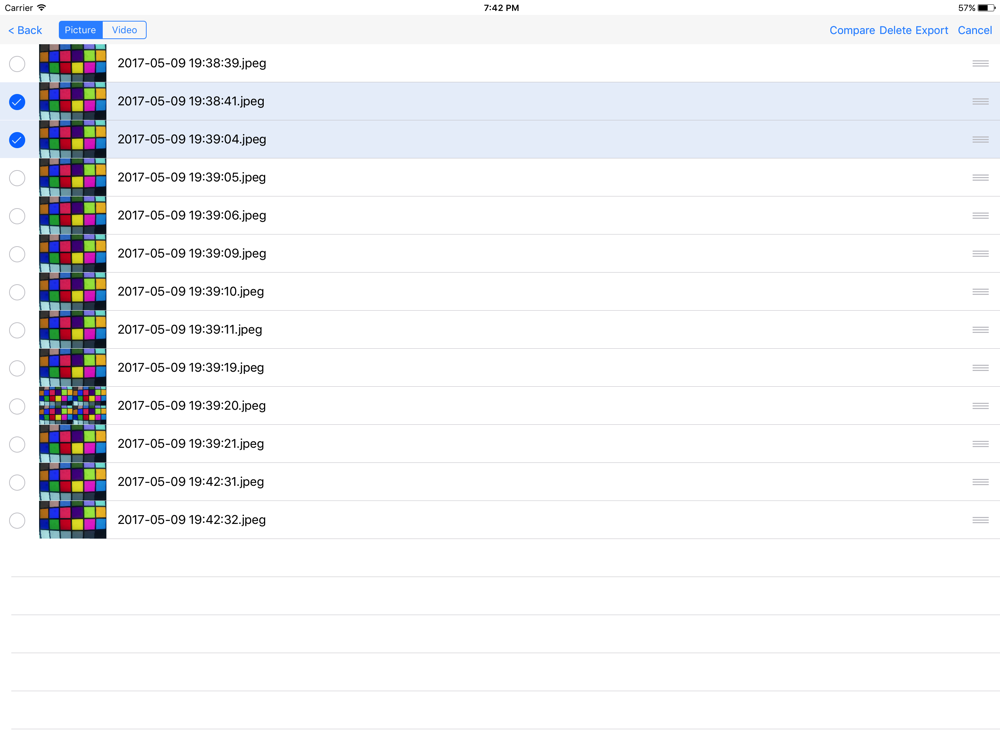Screen dimensions: 1000x750
Task: Uncheck the 19:39:04.jpeg selection circle
Action: [x=17, y=140]
